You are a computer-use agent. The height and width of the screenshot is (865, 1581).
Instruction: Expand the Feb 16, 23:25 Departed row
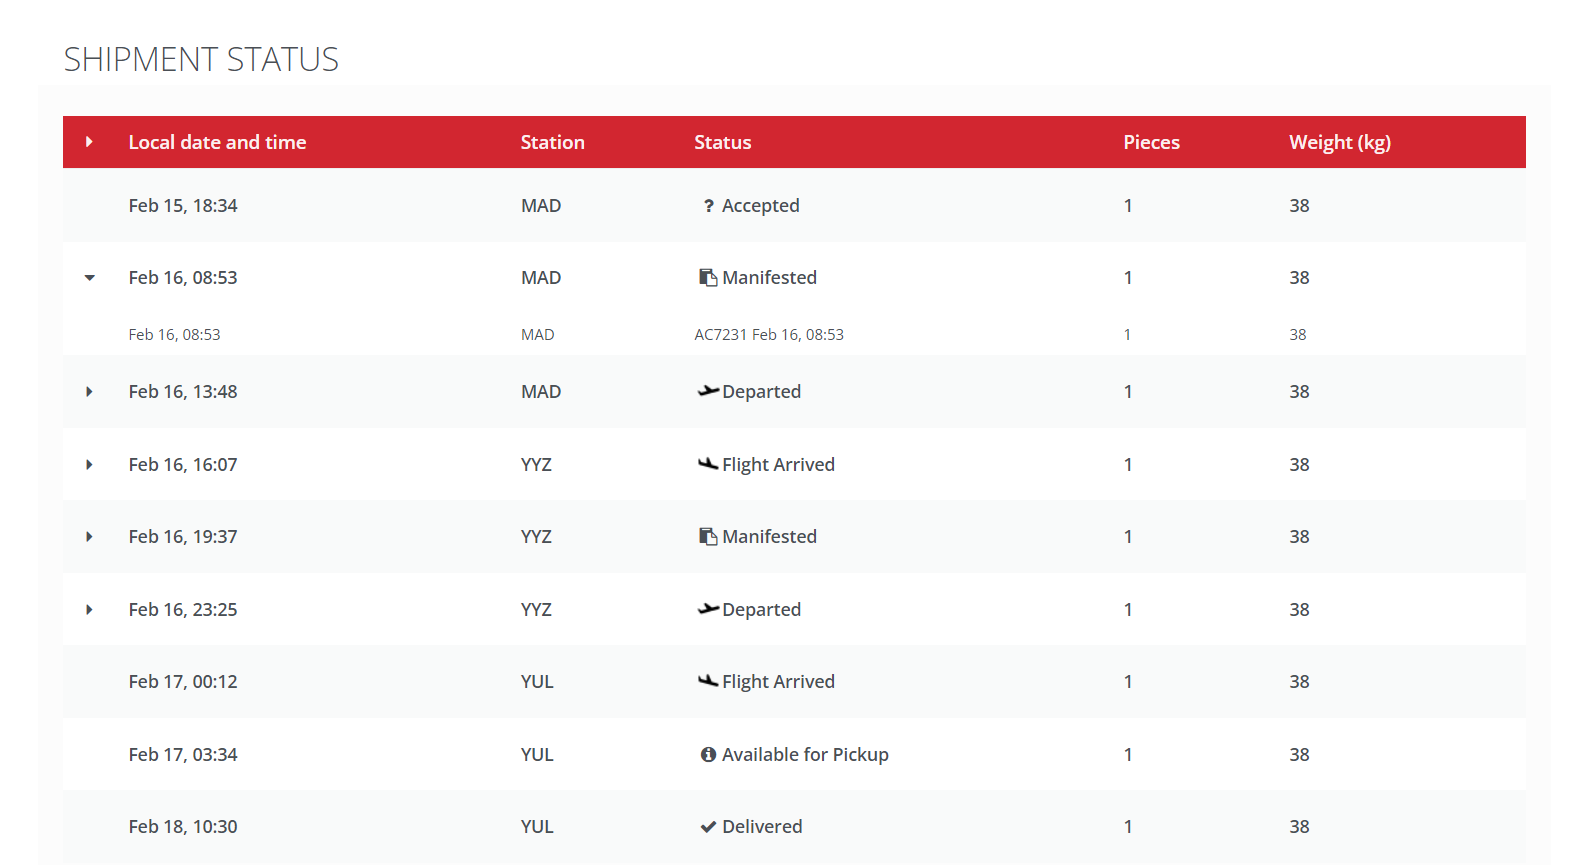pyautogui.click(x=89, y=610)
